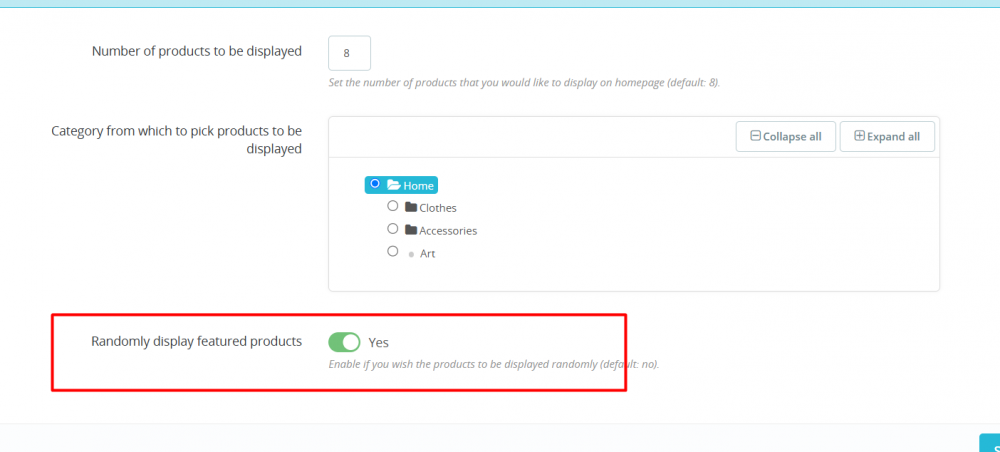Collapse all categories in the tree

785,137
